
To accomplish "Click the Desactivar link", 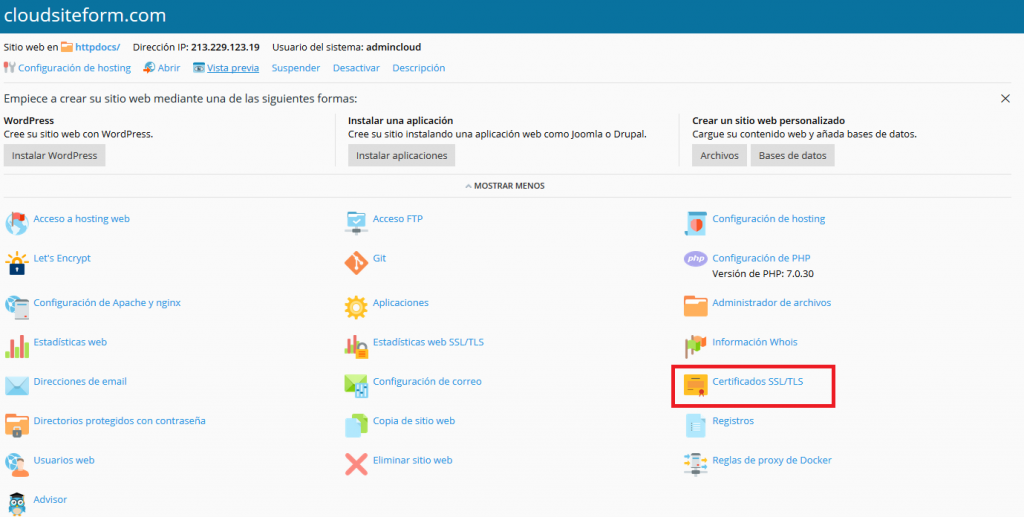I will (x=356, y=68).
